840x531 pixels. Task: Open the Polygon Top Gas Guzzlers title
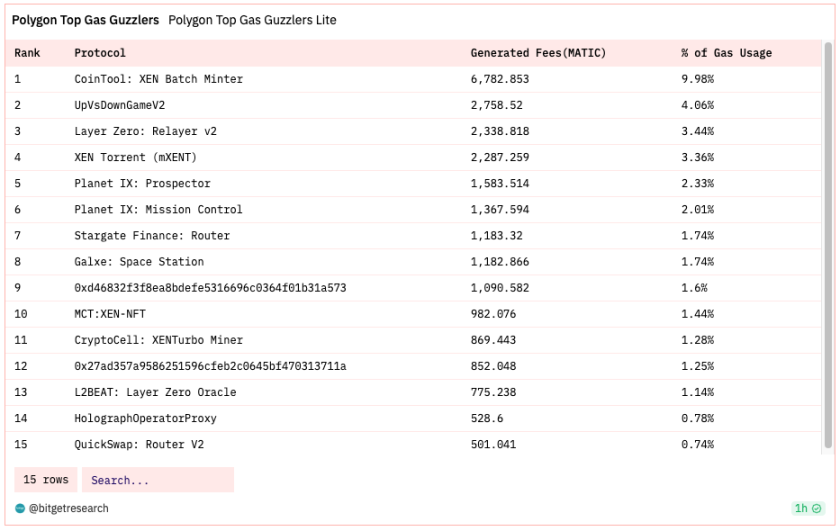click(x=86, y=20)
